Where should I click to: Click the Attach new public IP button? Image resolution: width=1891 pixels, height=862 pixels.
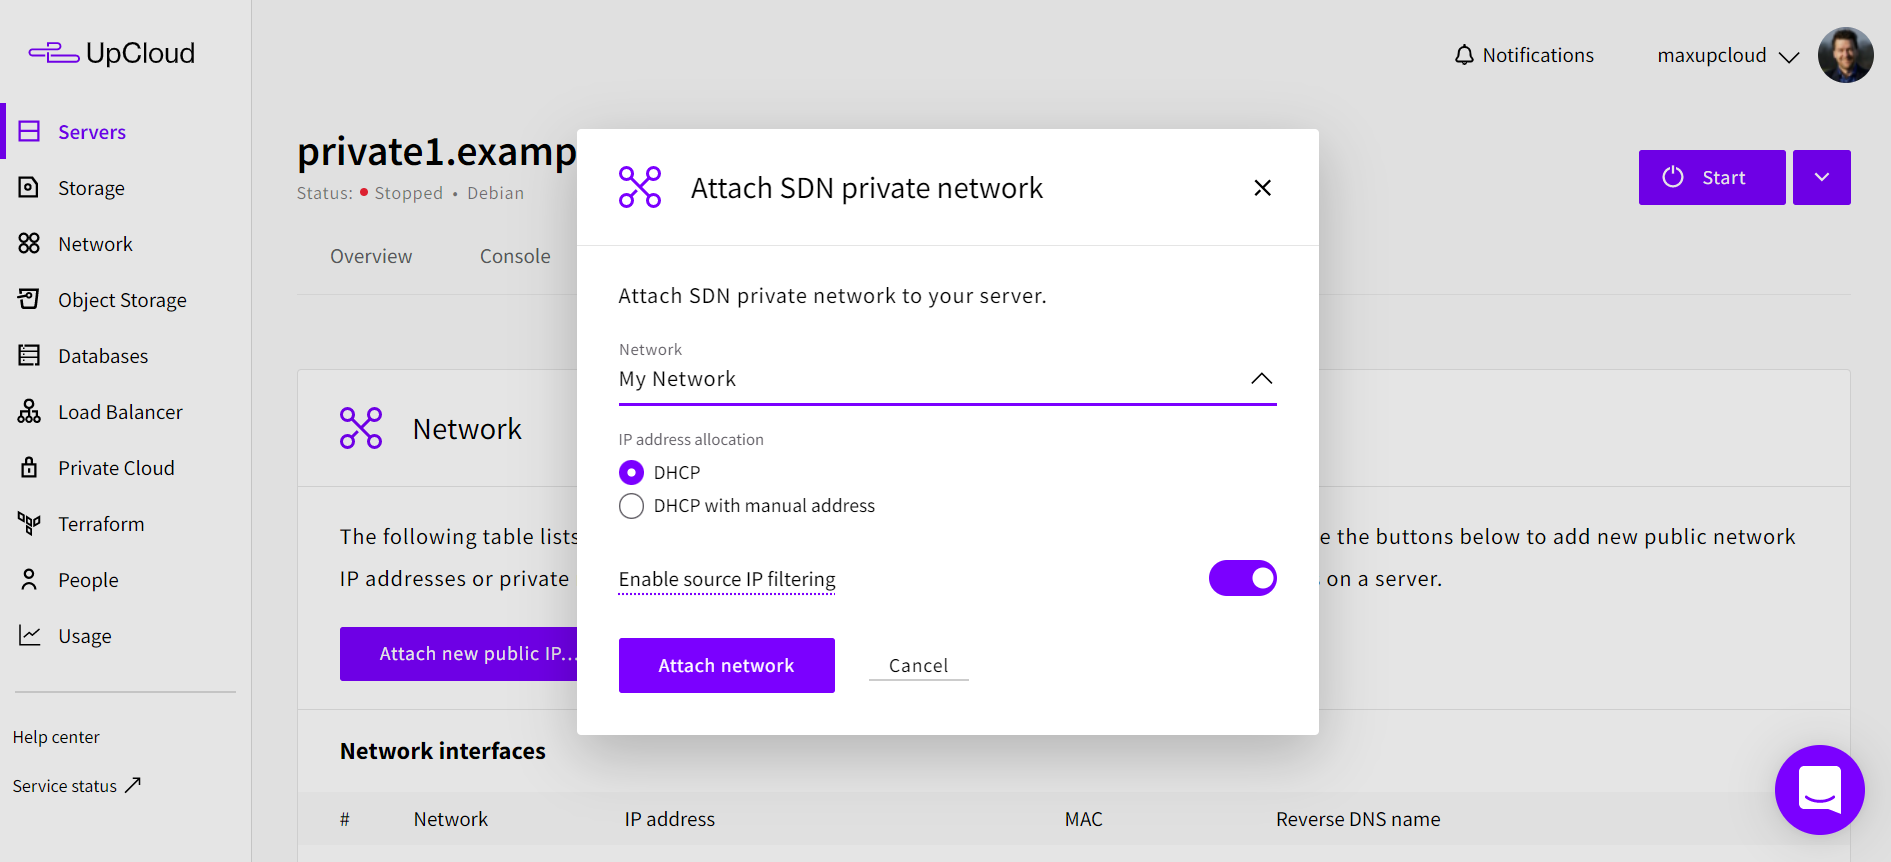click(459, 654)
